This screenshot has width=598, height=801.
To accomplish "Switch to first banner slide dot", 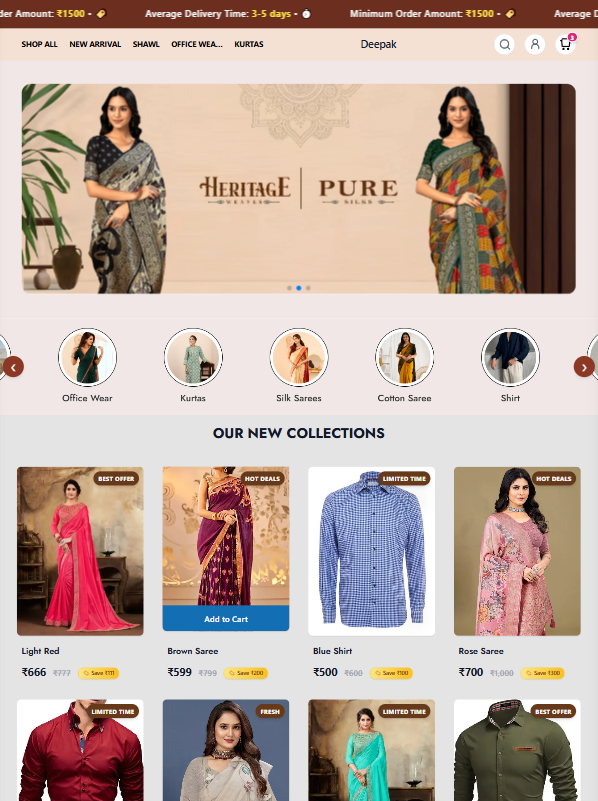I will 290,288.
